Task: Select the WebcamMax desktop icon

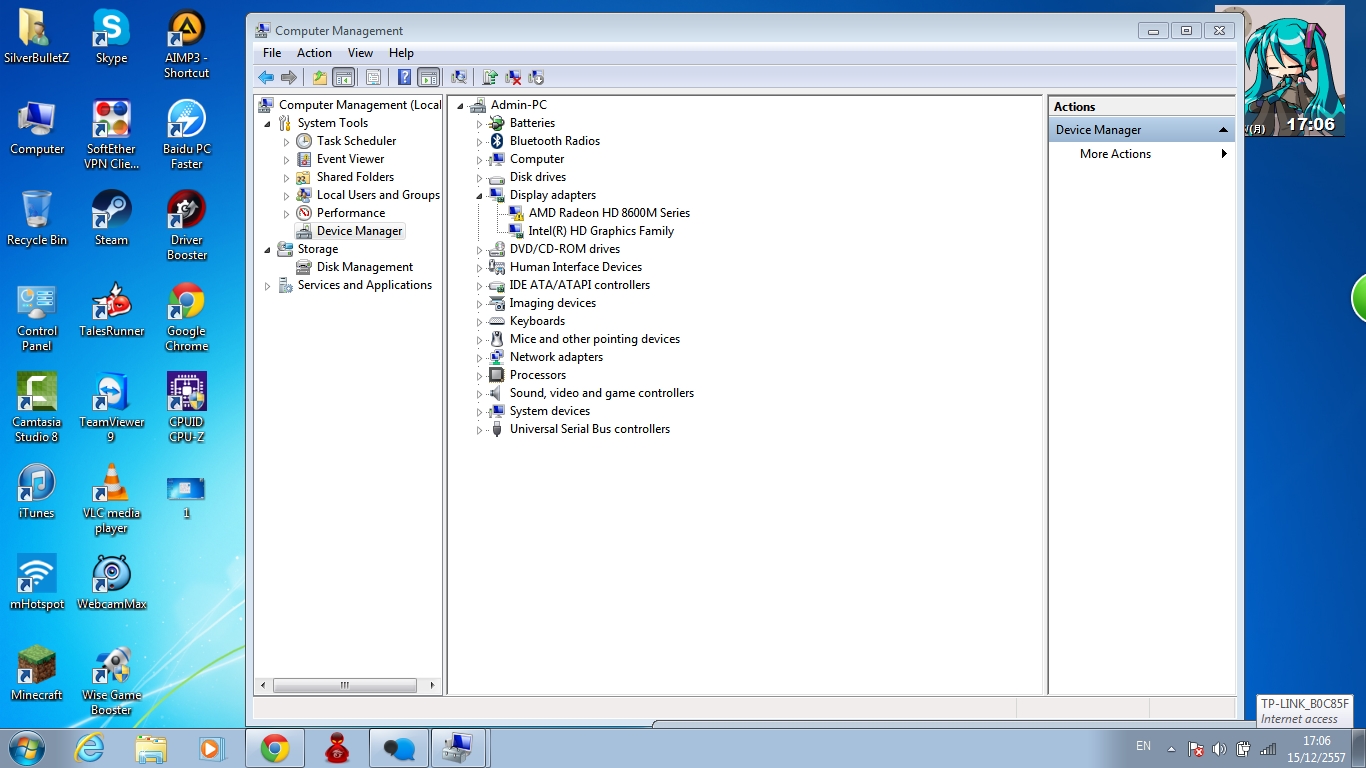Action: click(x=111, y=582)
